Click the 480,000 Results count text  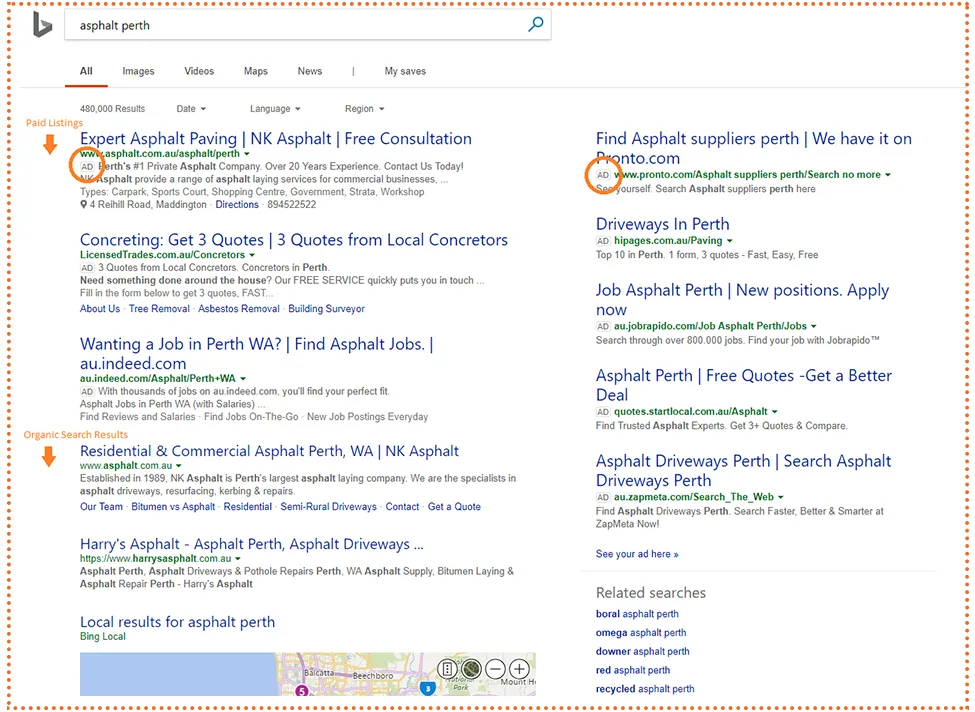coord(113,109)
